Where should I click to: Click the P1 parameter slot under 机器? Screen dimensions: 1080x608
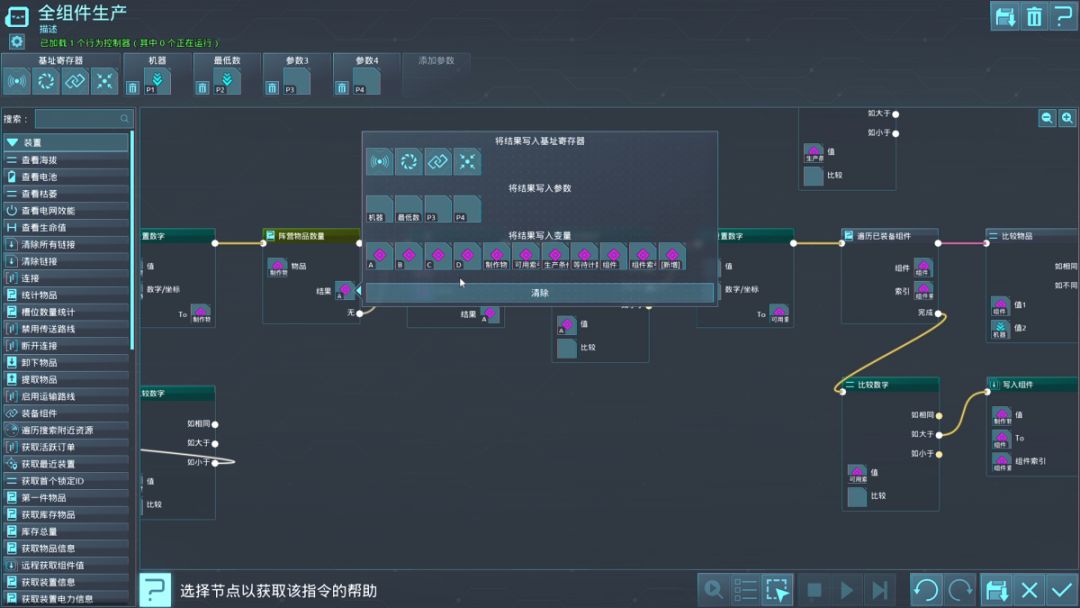click(x=157, y=81)
